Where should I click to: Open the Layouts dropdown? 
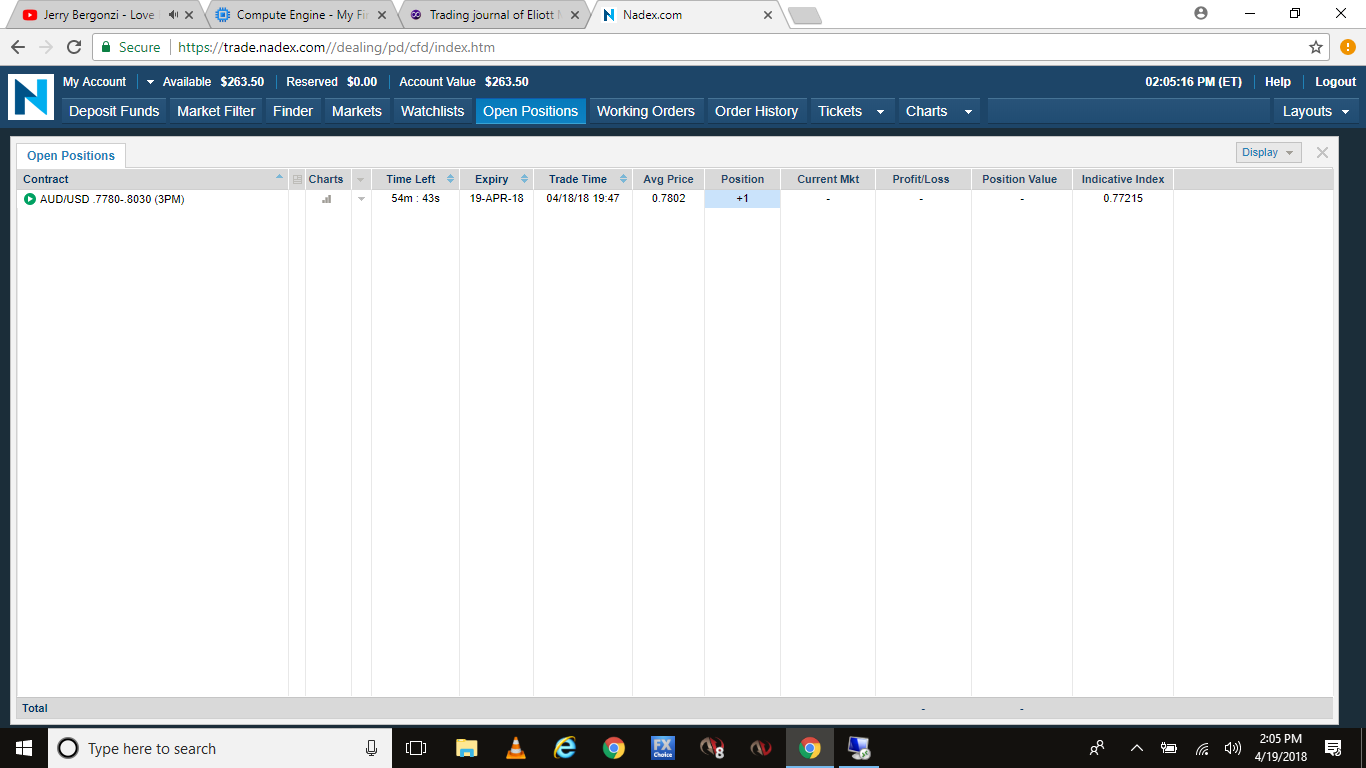(1316, 111)
